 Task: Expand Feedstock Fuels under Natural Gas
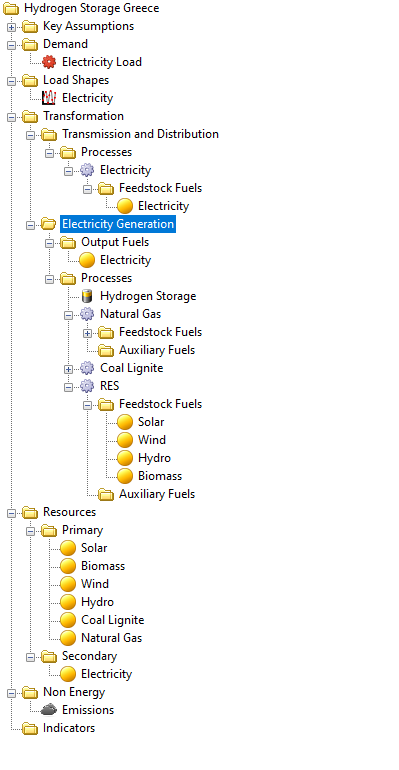[87, 333]
